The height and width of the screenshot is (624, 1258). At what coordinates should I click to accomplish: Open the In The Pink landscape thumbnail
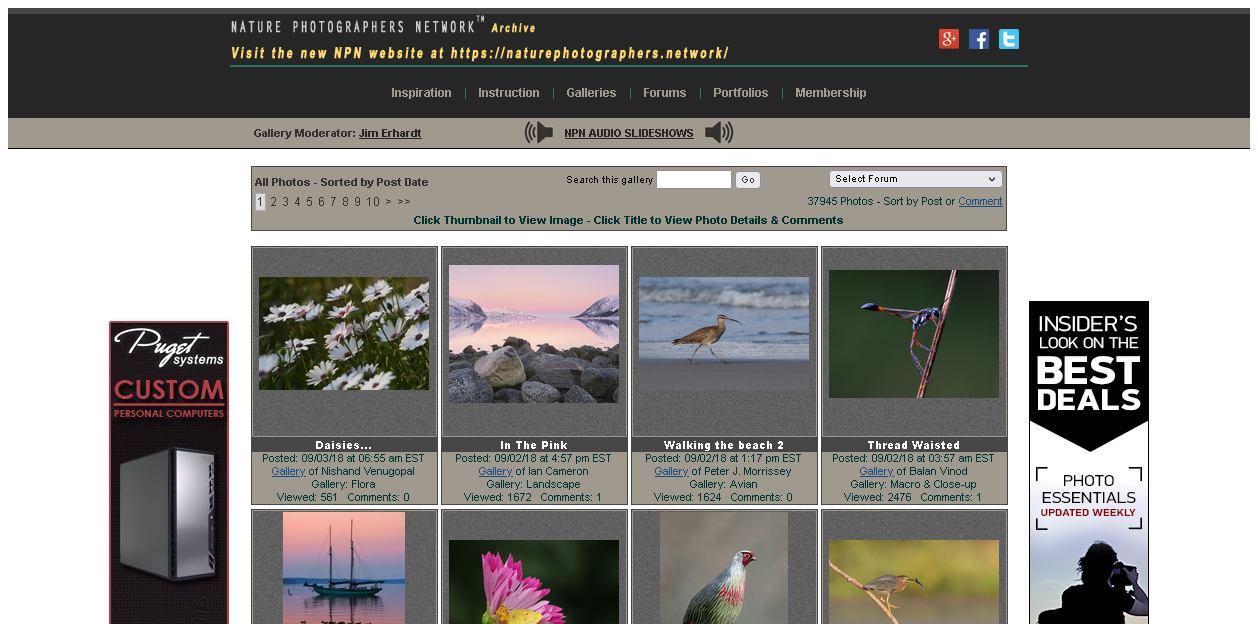[534, 333]
